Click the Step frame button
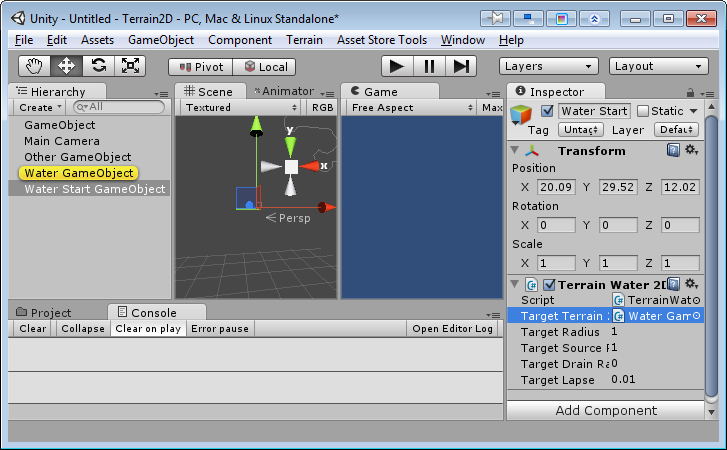Image resolution: width=727 pixels, height=450 pixels. click(461, 66)
